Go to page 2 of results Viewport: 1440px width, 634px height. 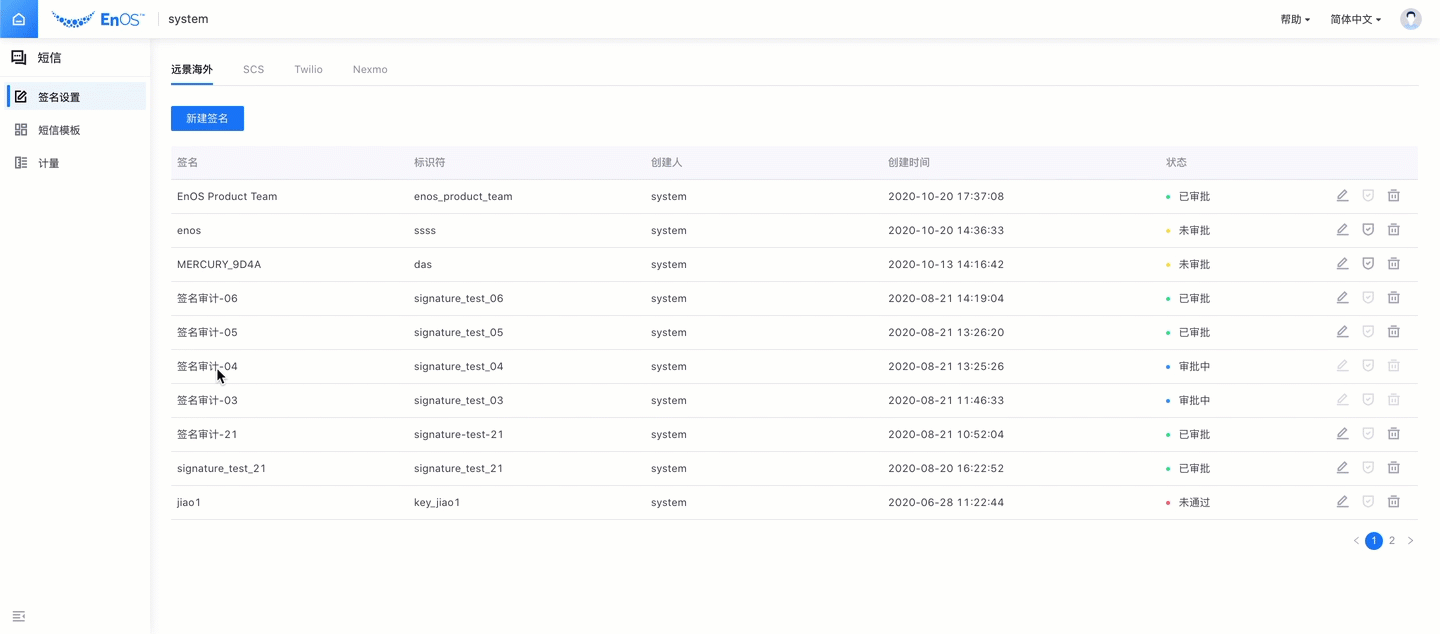coord(1391,541)
